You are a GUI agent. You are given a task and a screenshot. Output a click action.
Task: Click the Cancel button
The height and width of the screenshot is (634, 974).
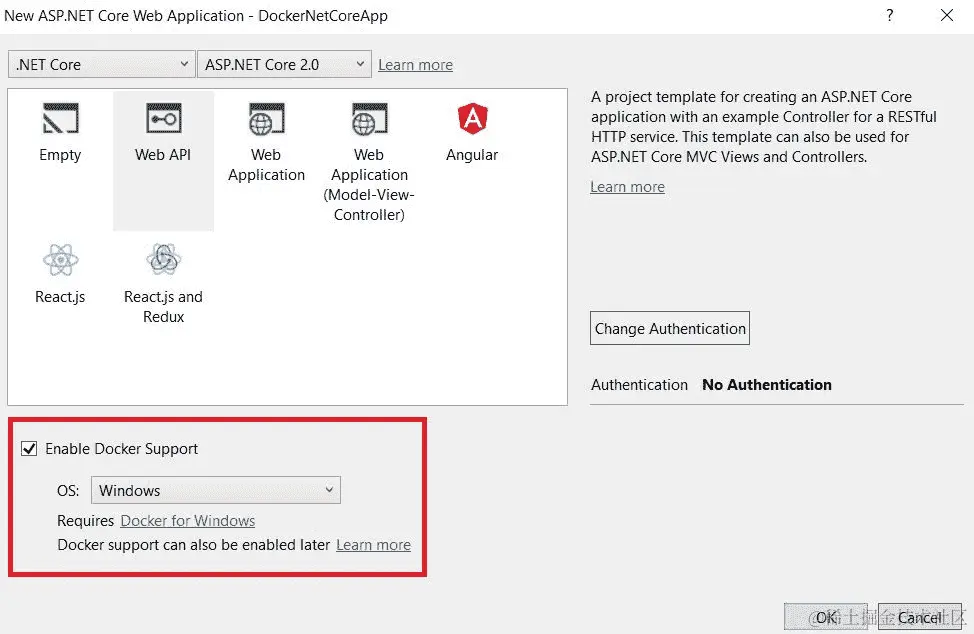920,617
